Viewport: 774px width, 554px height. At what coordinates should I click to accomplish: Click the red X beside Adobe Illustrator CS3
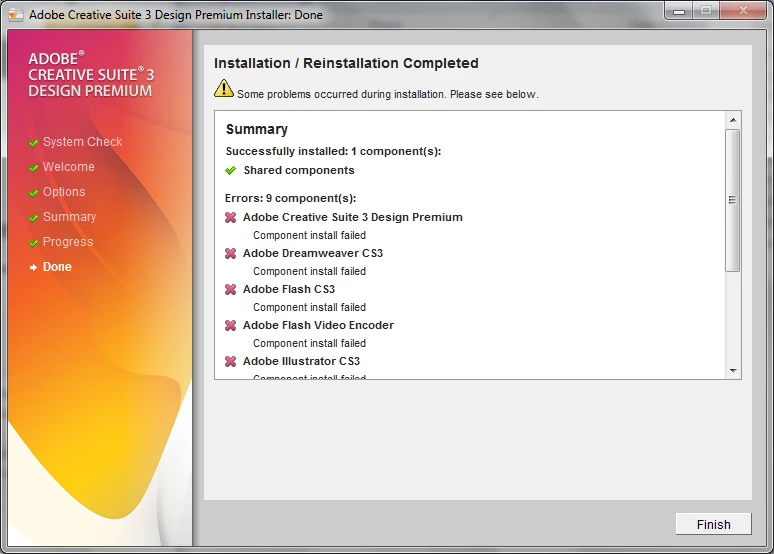(x=231, y=361)
